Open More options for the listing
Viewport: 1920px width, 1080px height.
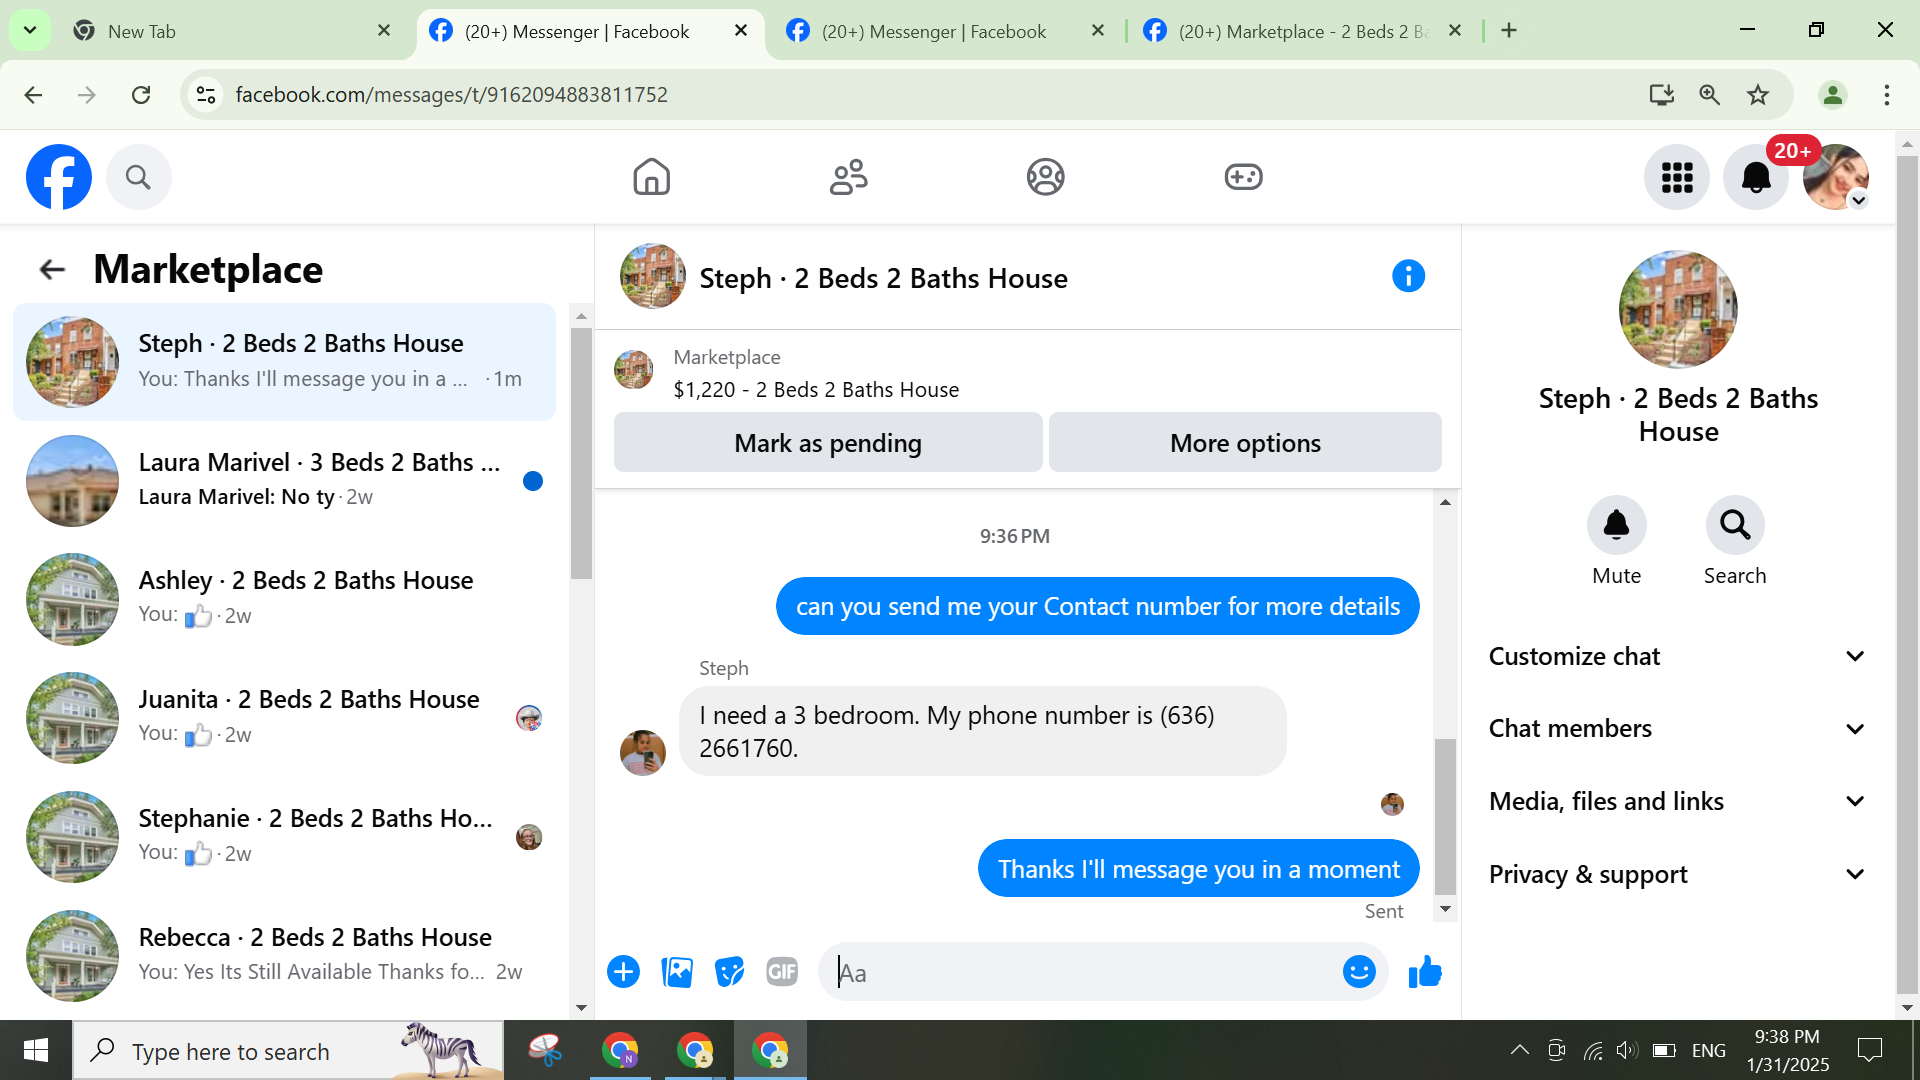point(1245,442)
